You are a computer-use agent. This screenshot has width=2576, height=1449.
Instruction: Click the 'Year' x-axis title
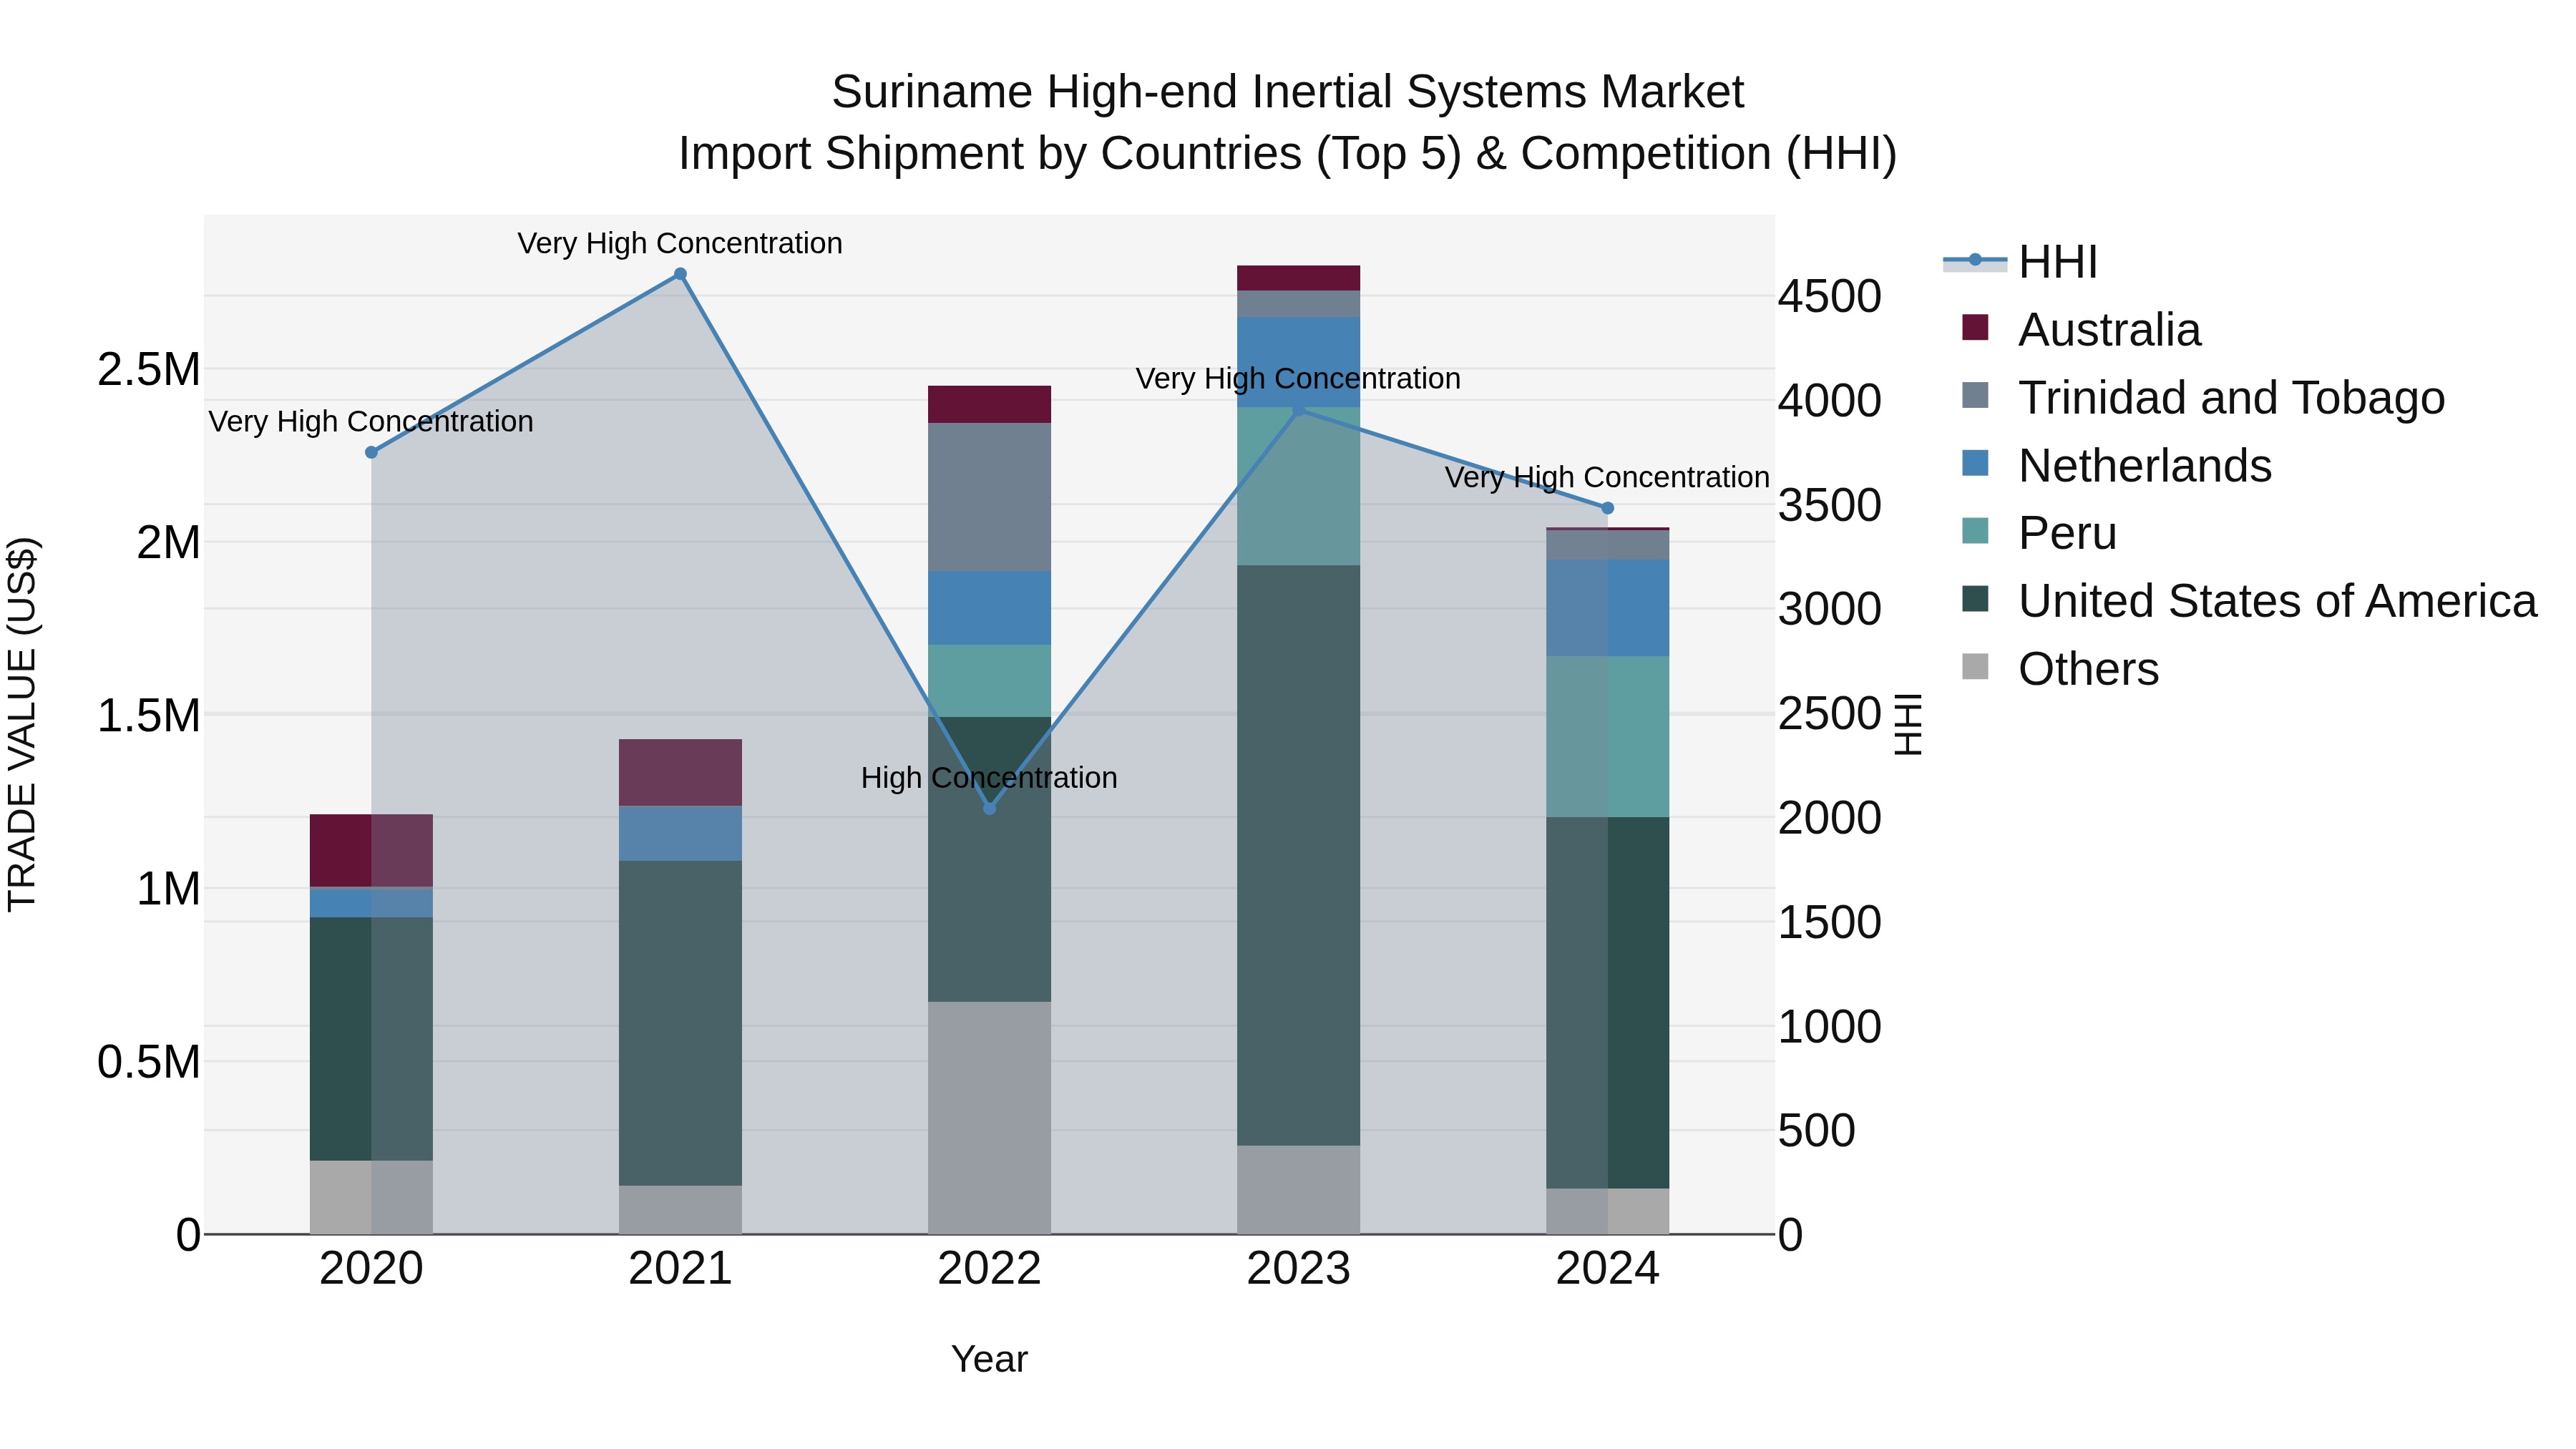(989, 1358)
